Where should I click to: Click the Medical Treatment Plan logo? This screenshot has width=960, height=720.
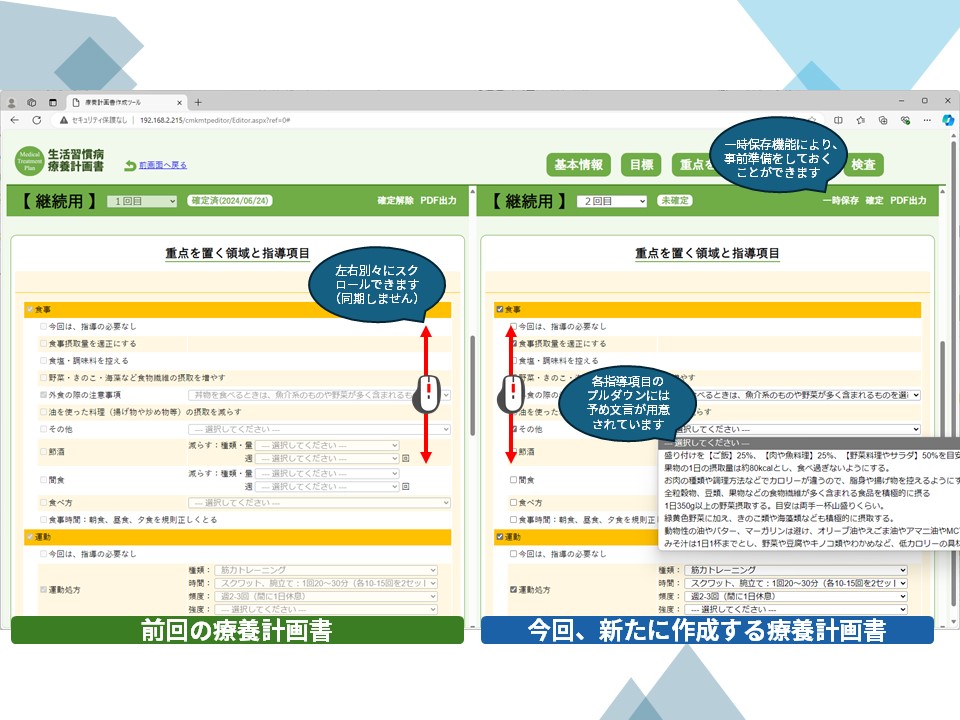click(x=29, y=160)
